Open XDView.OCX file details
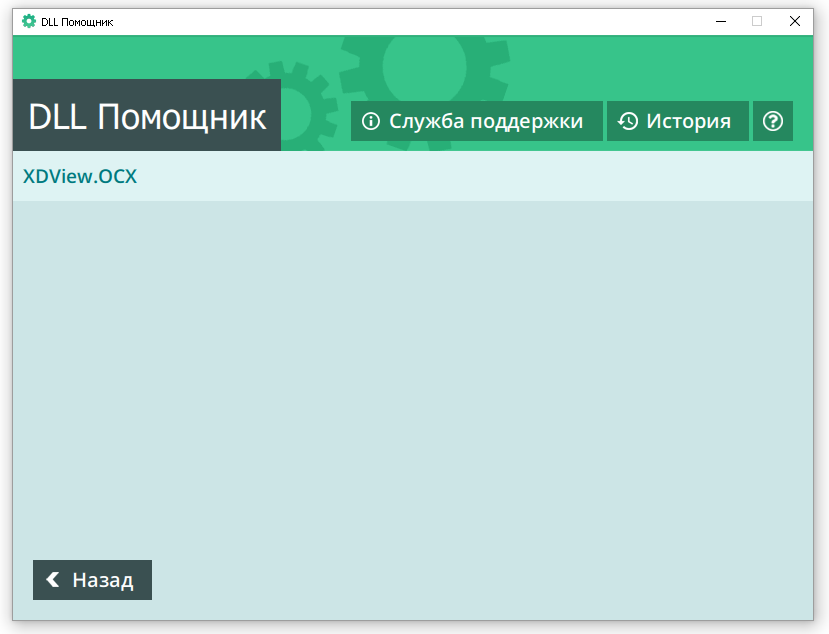 point(80,176)
